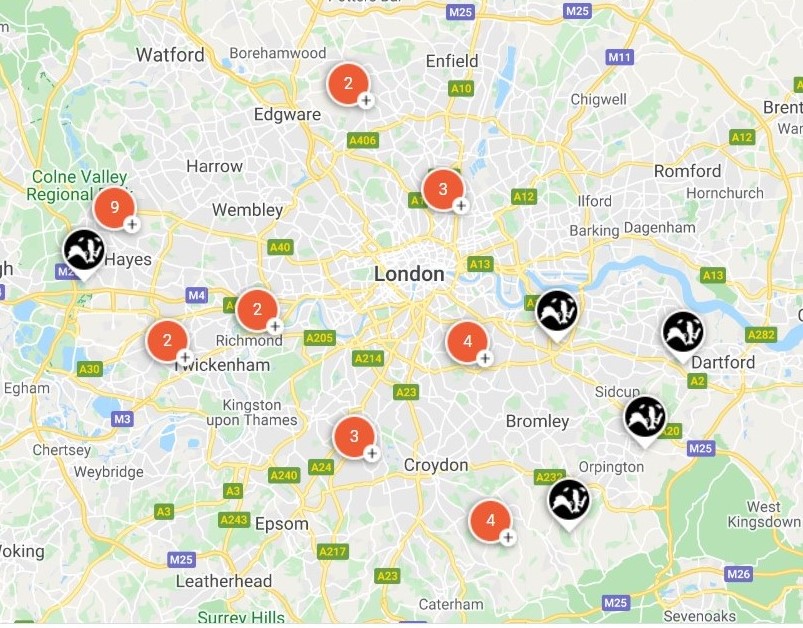Click the London city label
The height and width of the screenshot is (628, 803).
(409, 274)
